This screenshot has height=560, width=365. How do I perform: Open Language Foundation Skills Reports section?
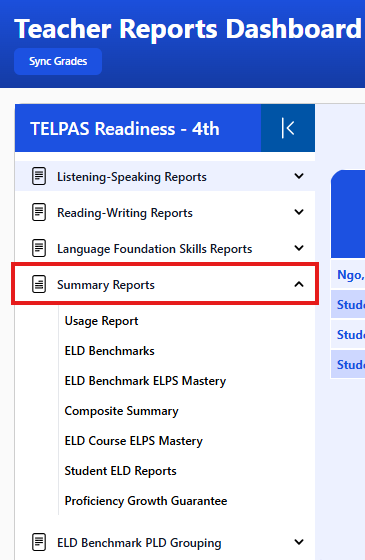(165, 248)
